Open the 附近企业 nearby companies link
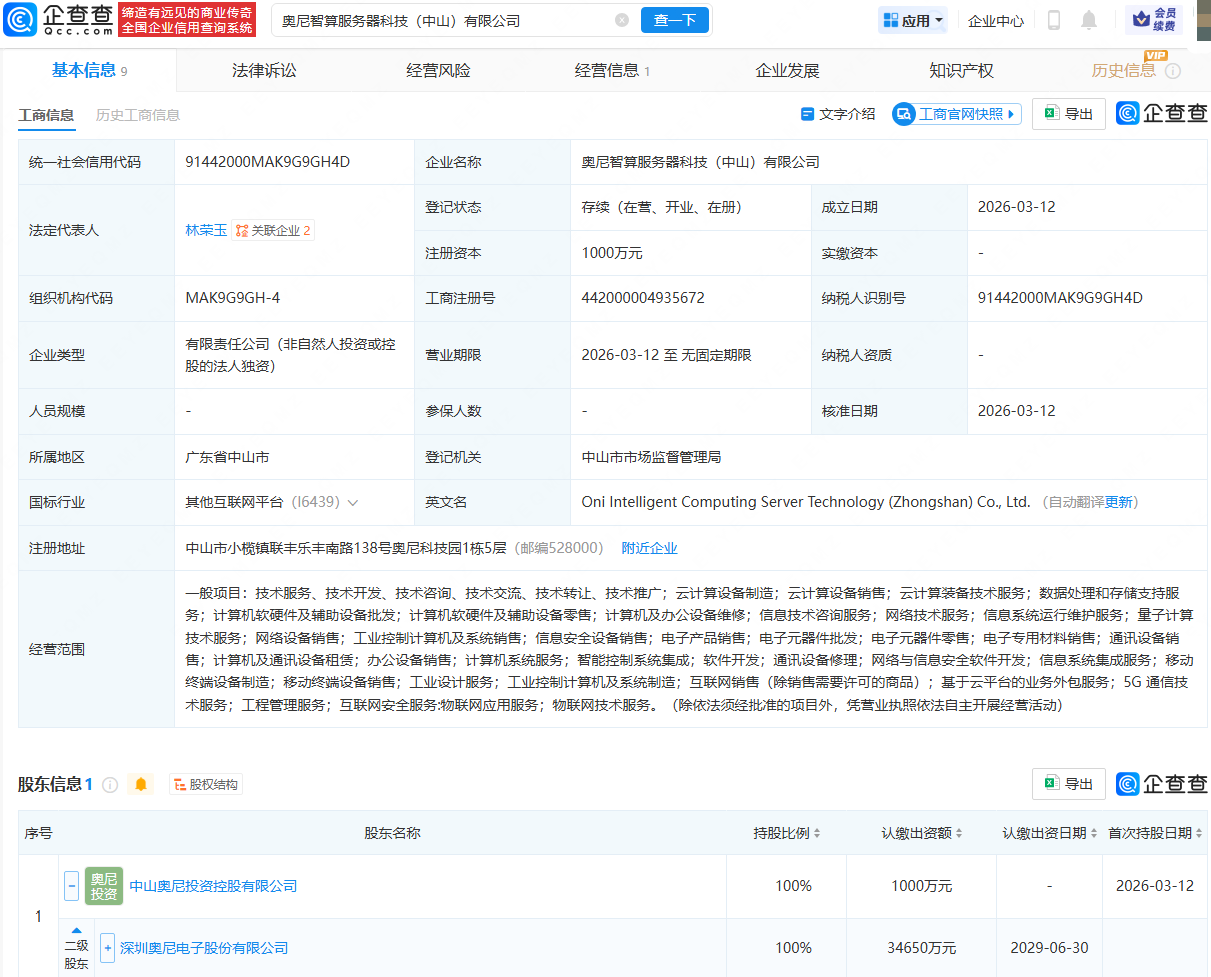This screenshot has width=1211, height=977. [649, 548]
